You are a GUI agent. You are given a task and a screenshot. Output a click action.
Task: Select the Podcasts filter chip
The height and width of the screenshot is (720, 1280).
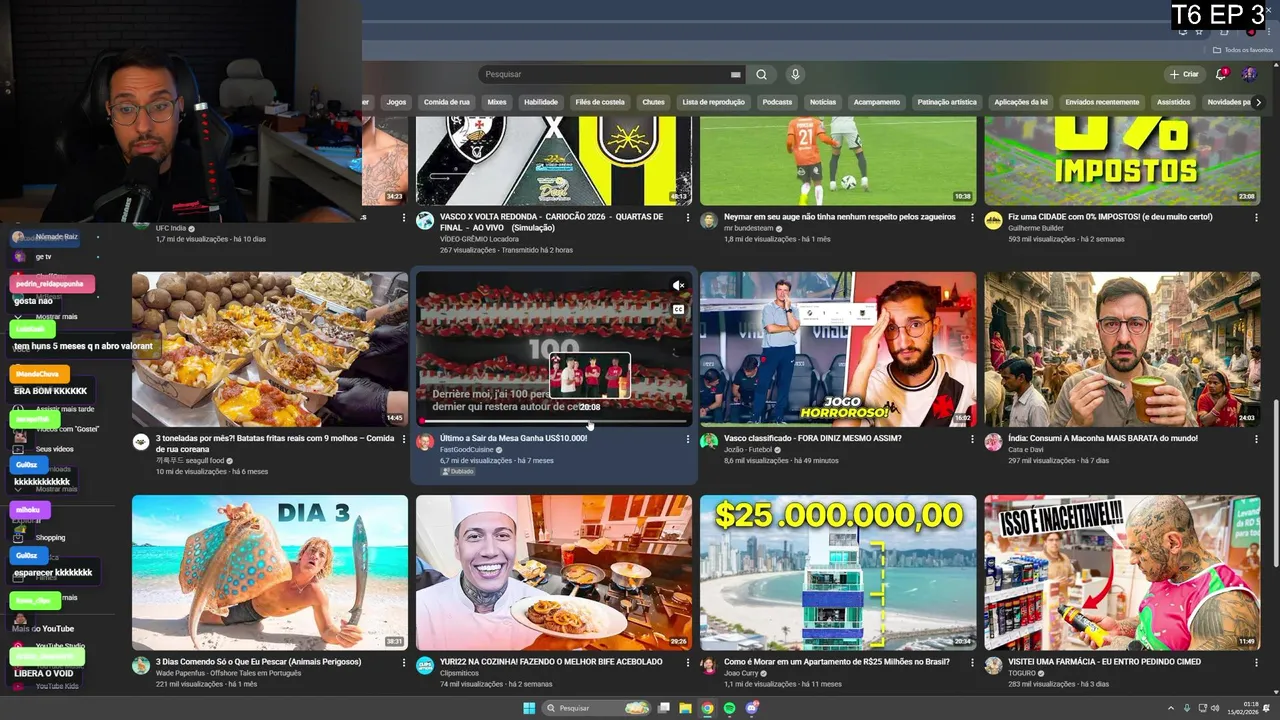777,102
